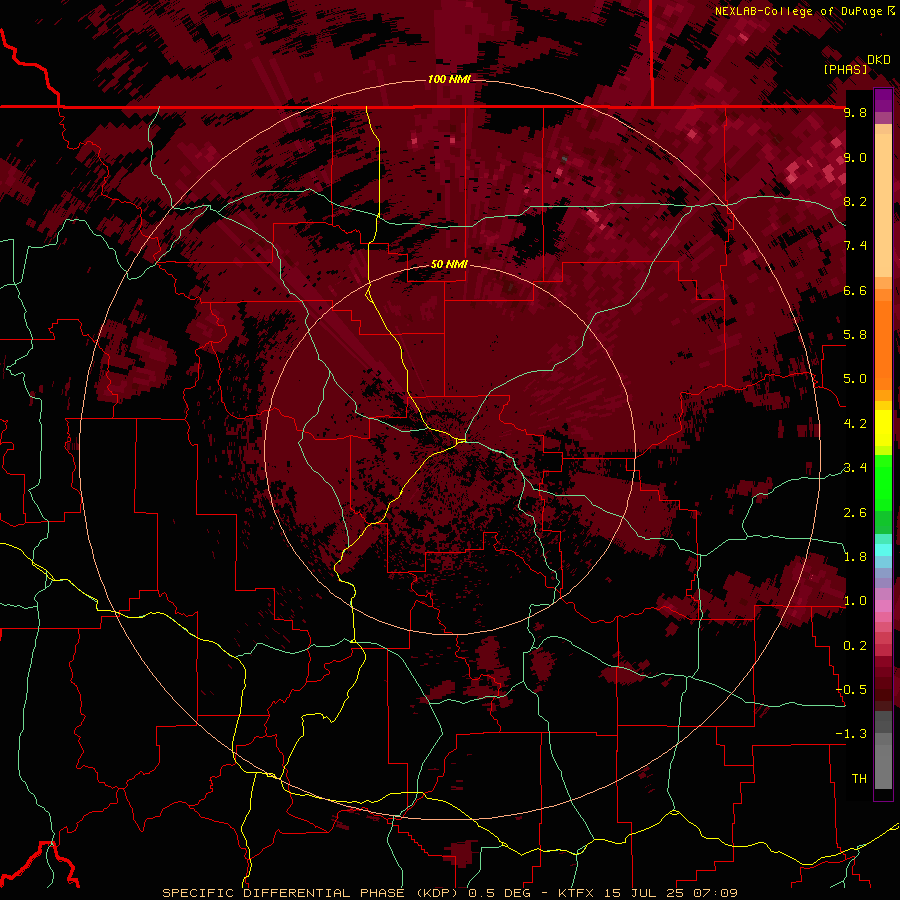Click the 3.4 value on the color scale
900x900 pixels.
coord(855,468)
